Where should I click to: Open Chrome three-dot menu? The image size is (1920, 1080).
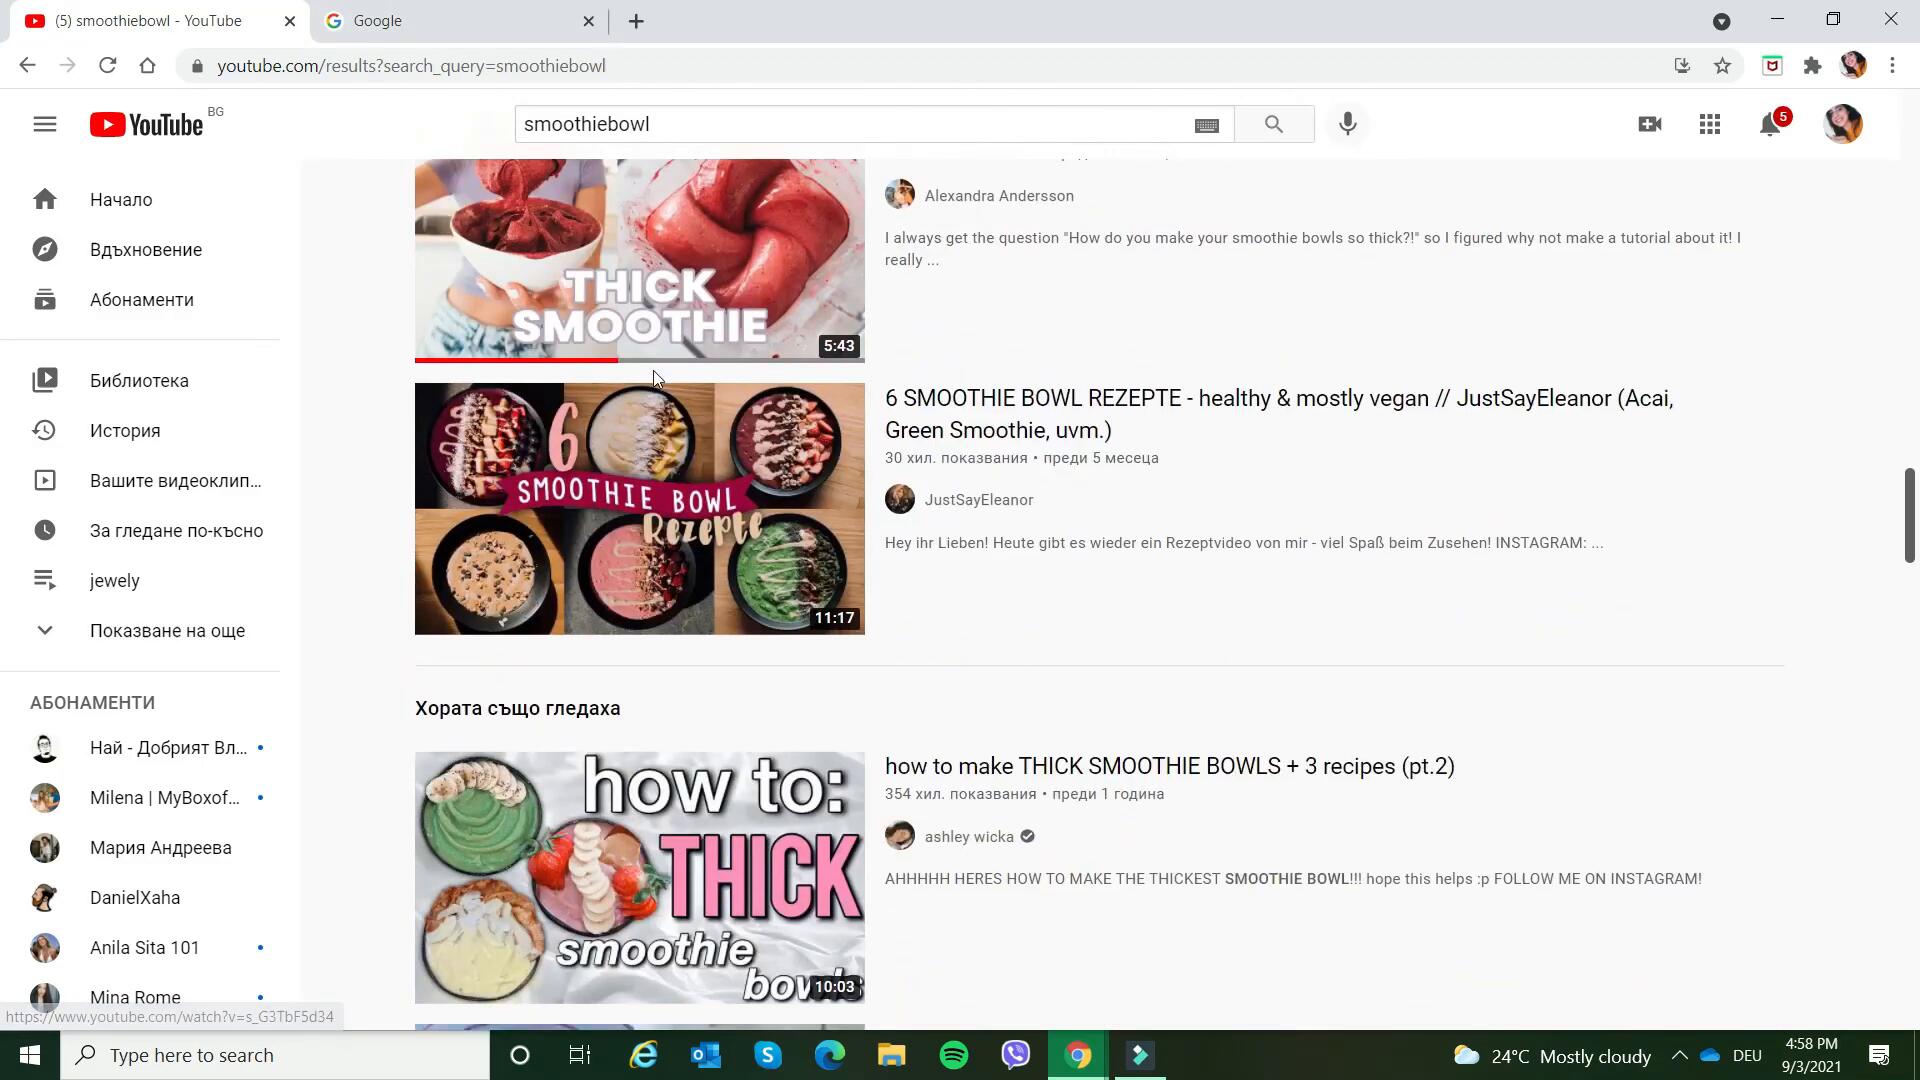pyautogui.click(x=1892, y=66)
